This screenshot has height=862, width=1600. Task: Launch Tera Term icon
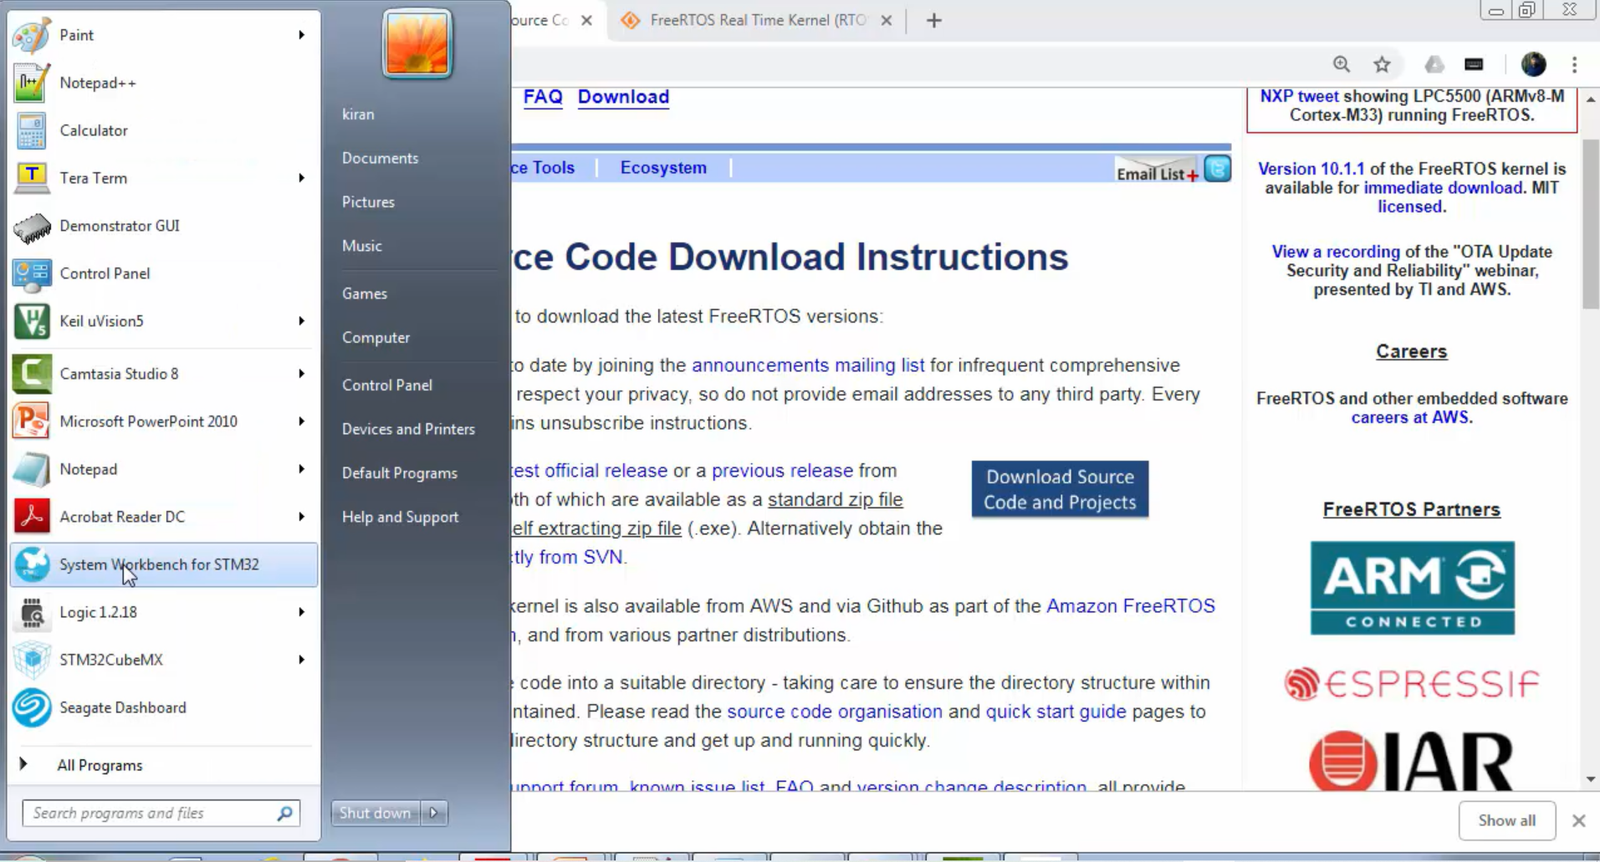pyautogui.click(x=31, y=178)
